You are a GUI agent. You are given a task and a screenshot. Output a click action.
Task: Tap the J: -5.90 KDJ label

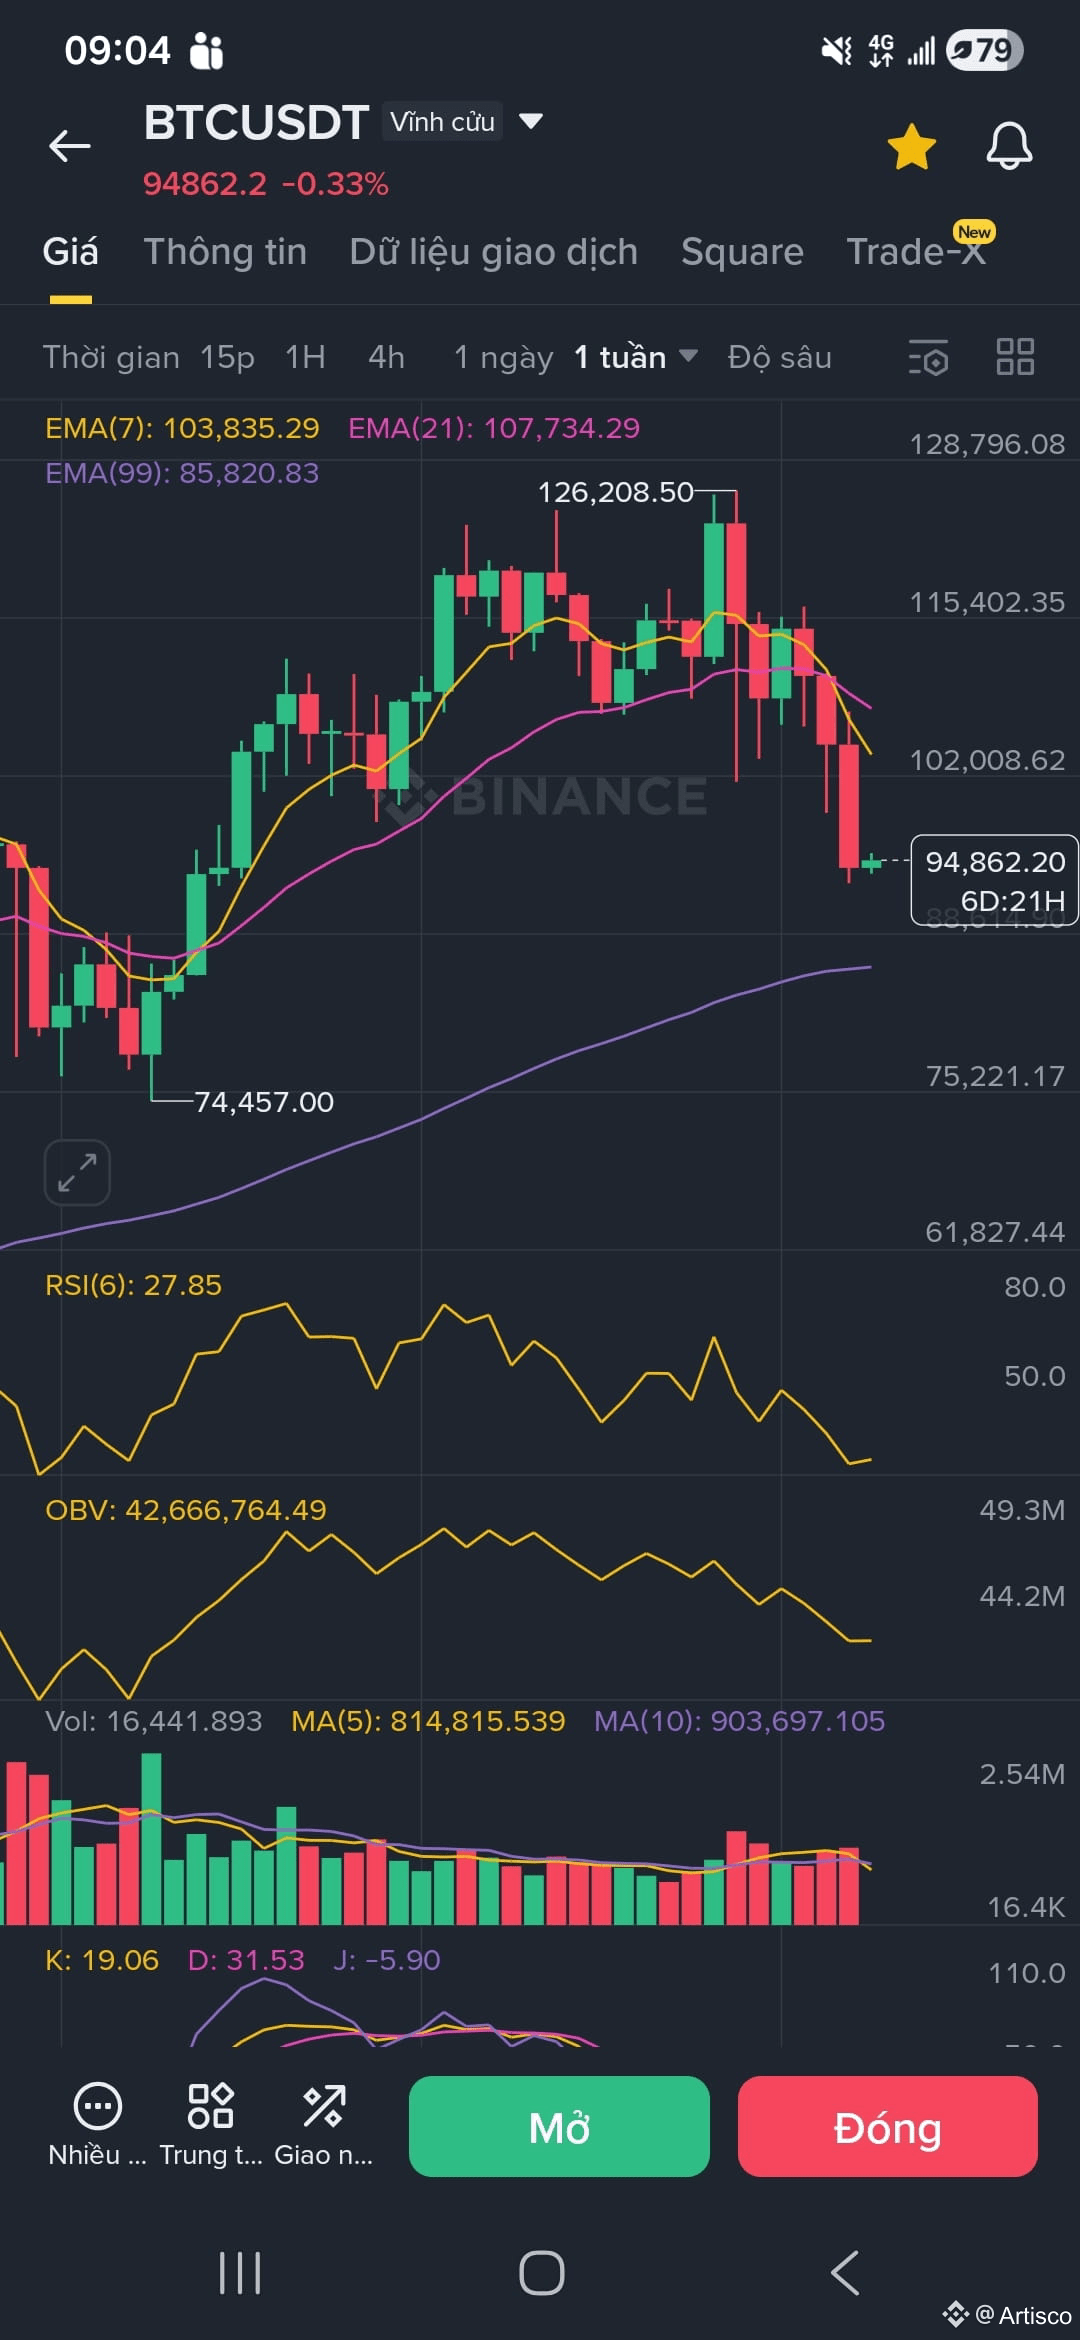[387, 1960]
